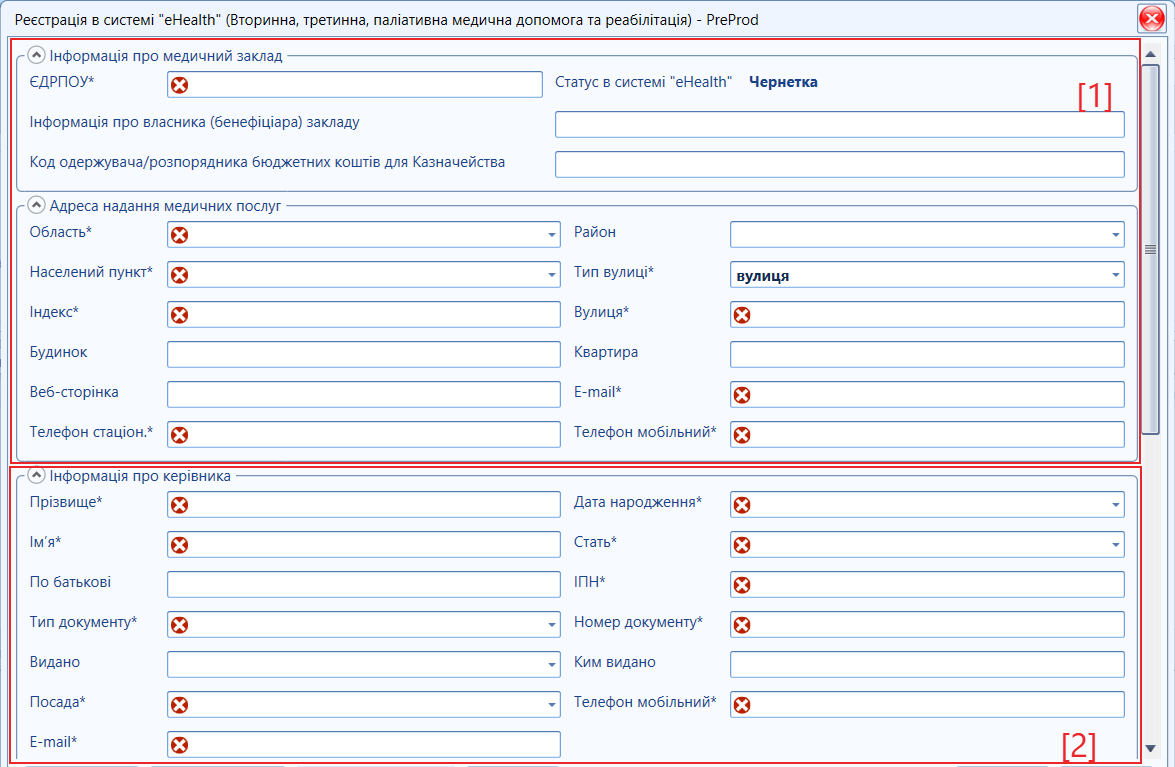Click into the По батькові field
The width and height of the screenshot is (1175, 767).
click(x=363, y=584)
